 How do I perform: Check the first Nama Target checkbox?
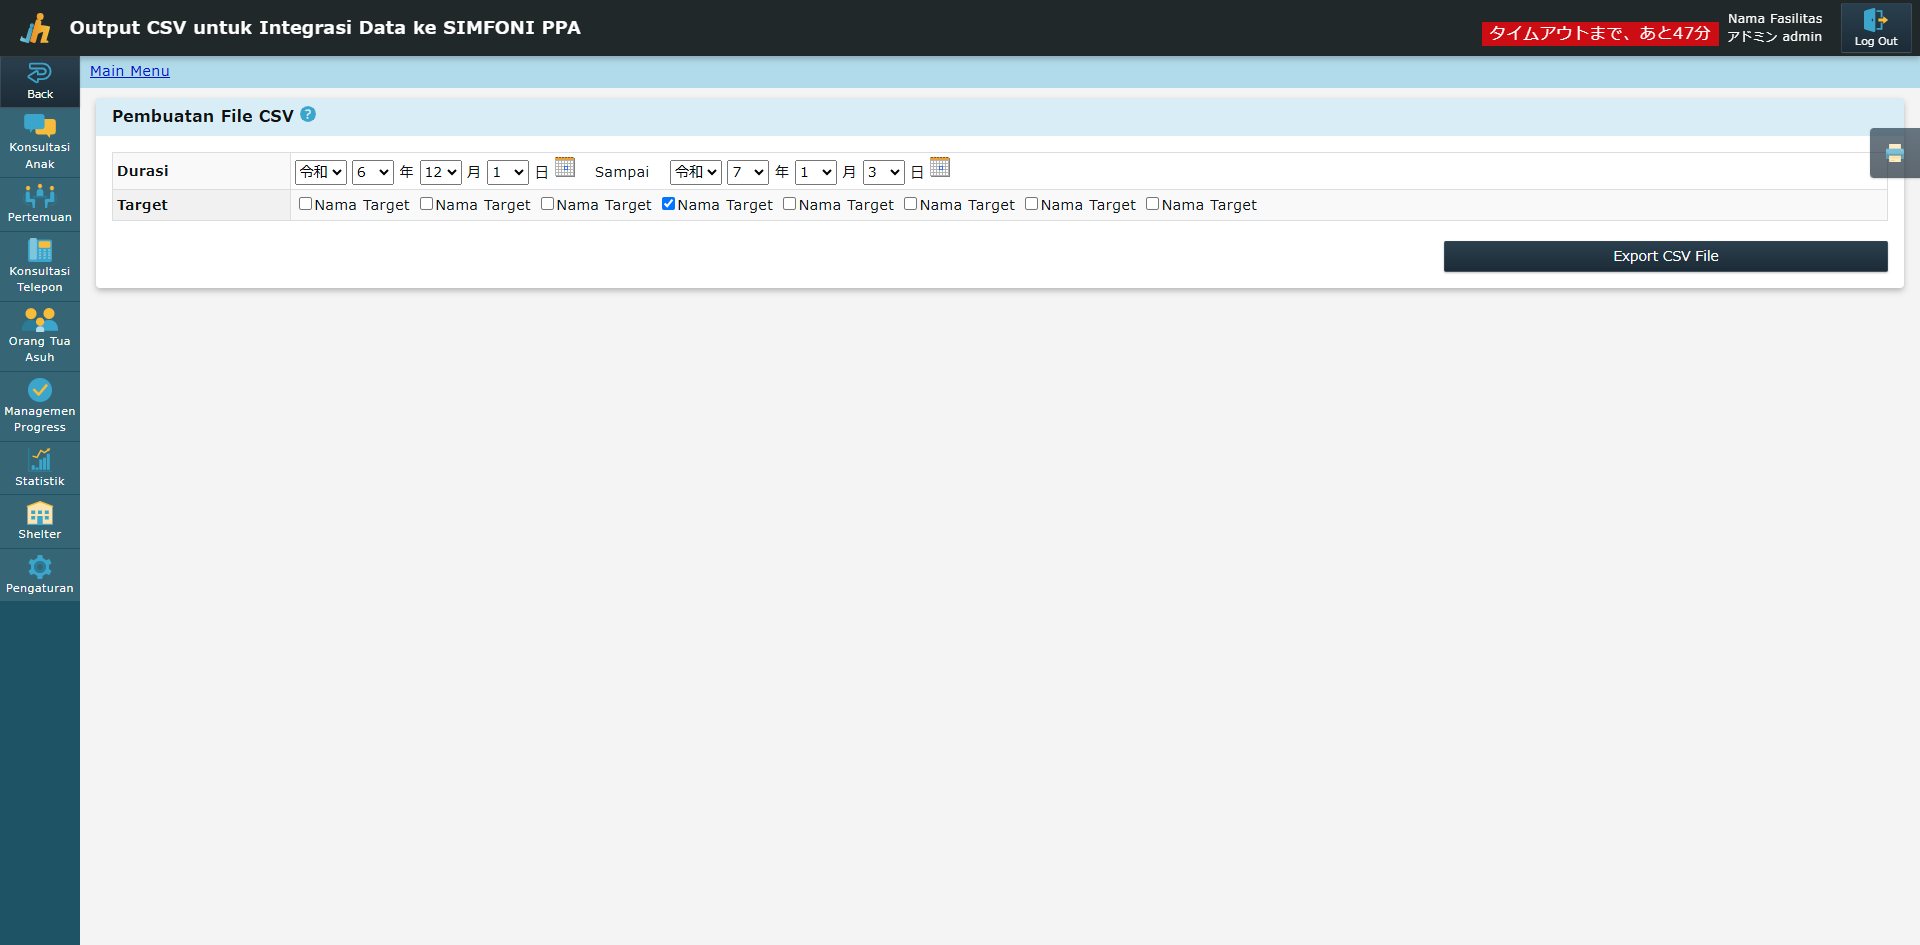pyautogui.click(x=305, y=204)
